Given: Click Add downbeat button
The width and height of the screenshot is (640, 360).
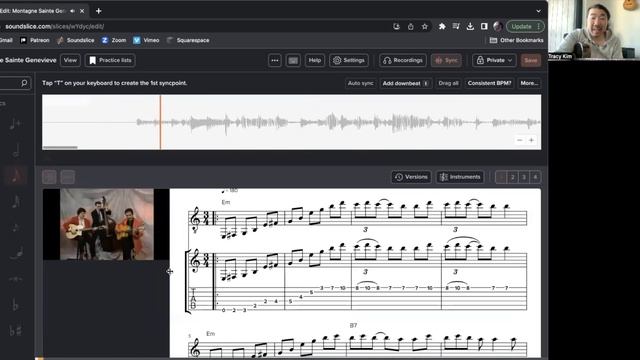Looking at the screenshot, I should (405, 83).
